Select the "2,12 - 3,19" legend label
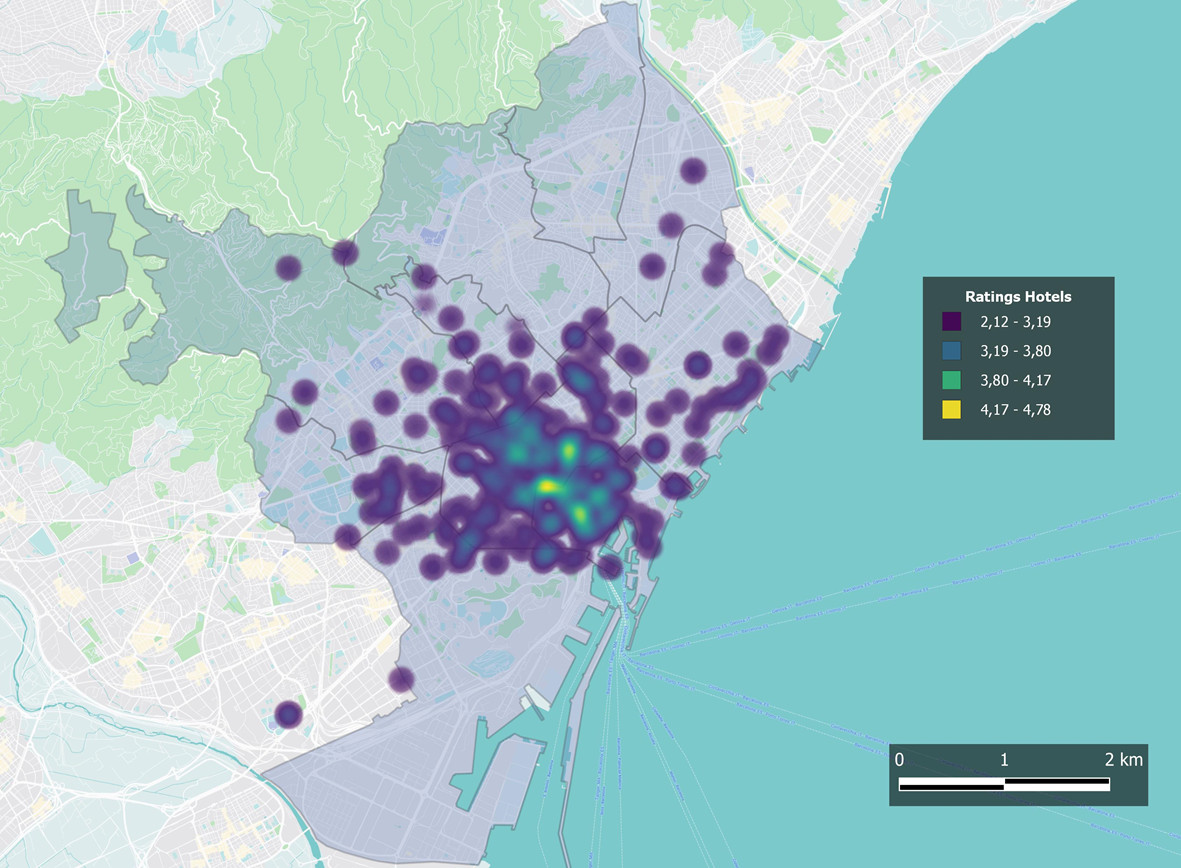Screen dimensions: 1181x868 tap(1015, 322)
